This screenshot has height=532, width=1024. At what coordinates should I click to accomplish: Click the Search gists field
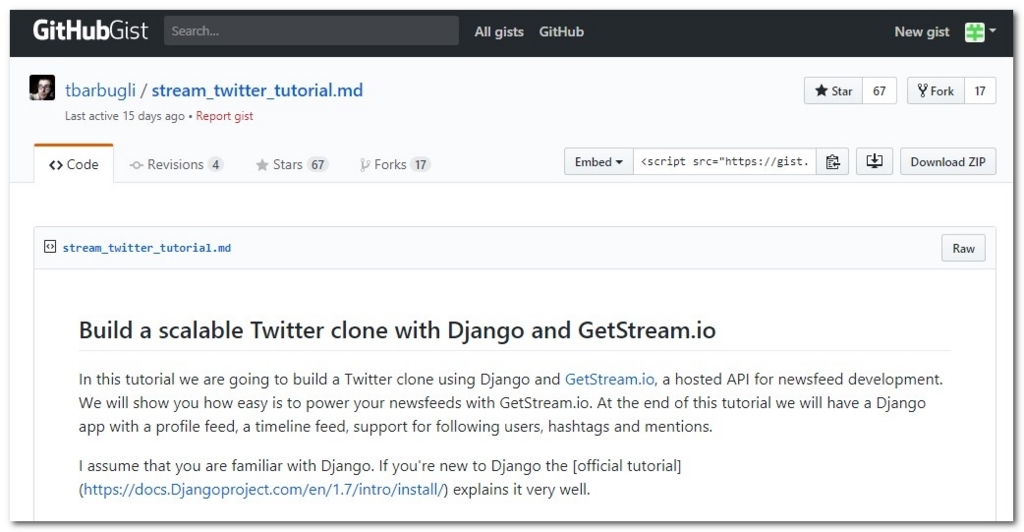click(311, 31)
